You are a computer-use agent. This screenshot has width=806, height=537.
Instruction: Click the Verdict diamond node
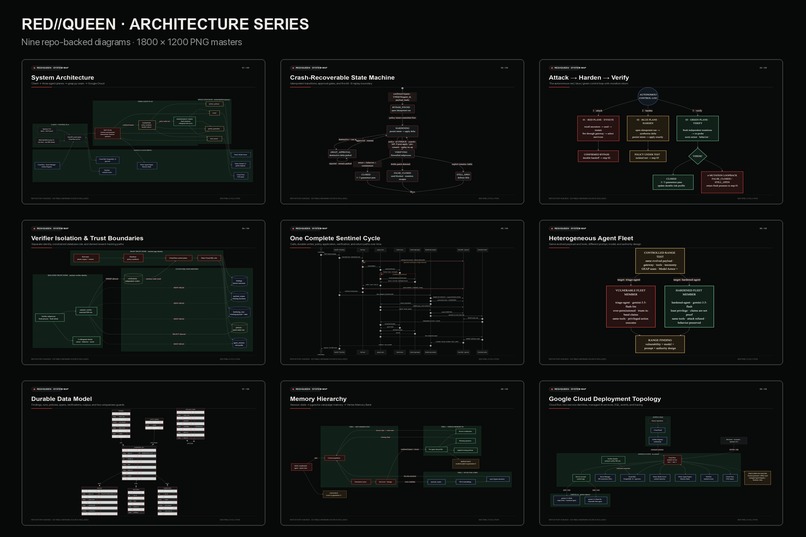click(698, 156)
